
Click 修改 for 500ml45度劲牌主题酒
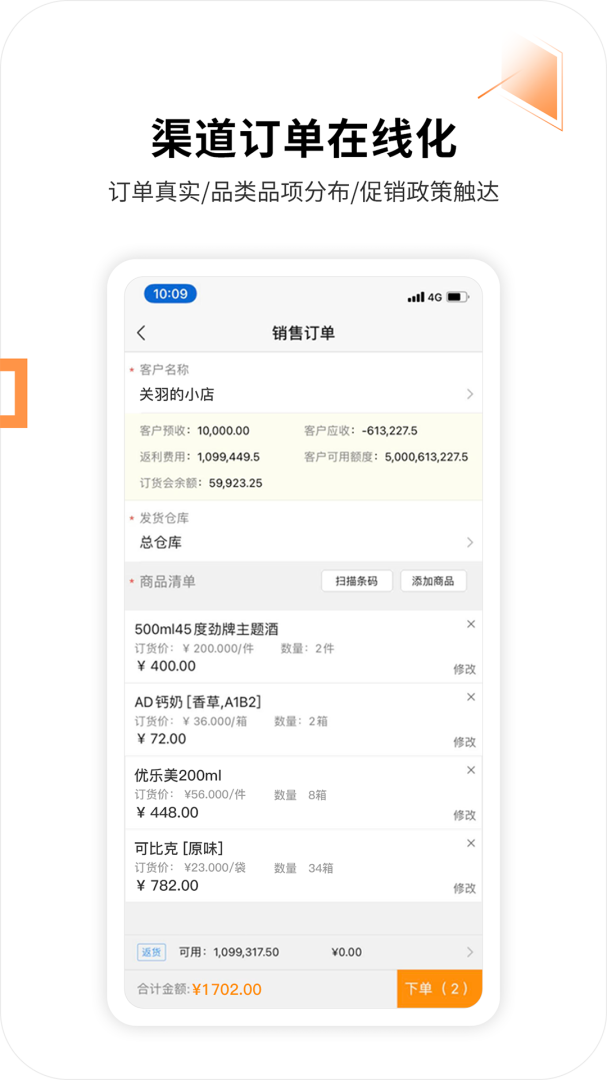click(x=464, y=669)
